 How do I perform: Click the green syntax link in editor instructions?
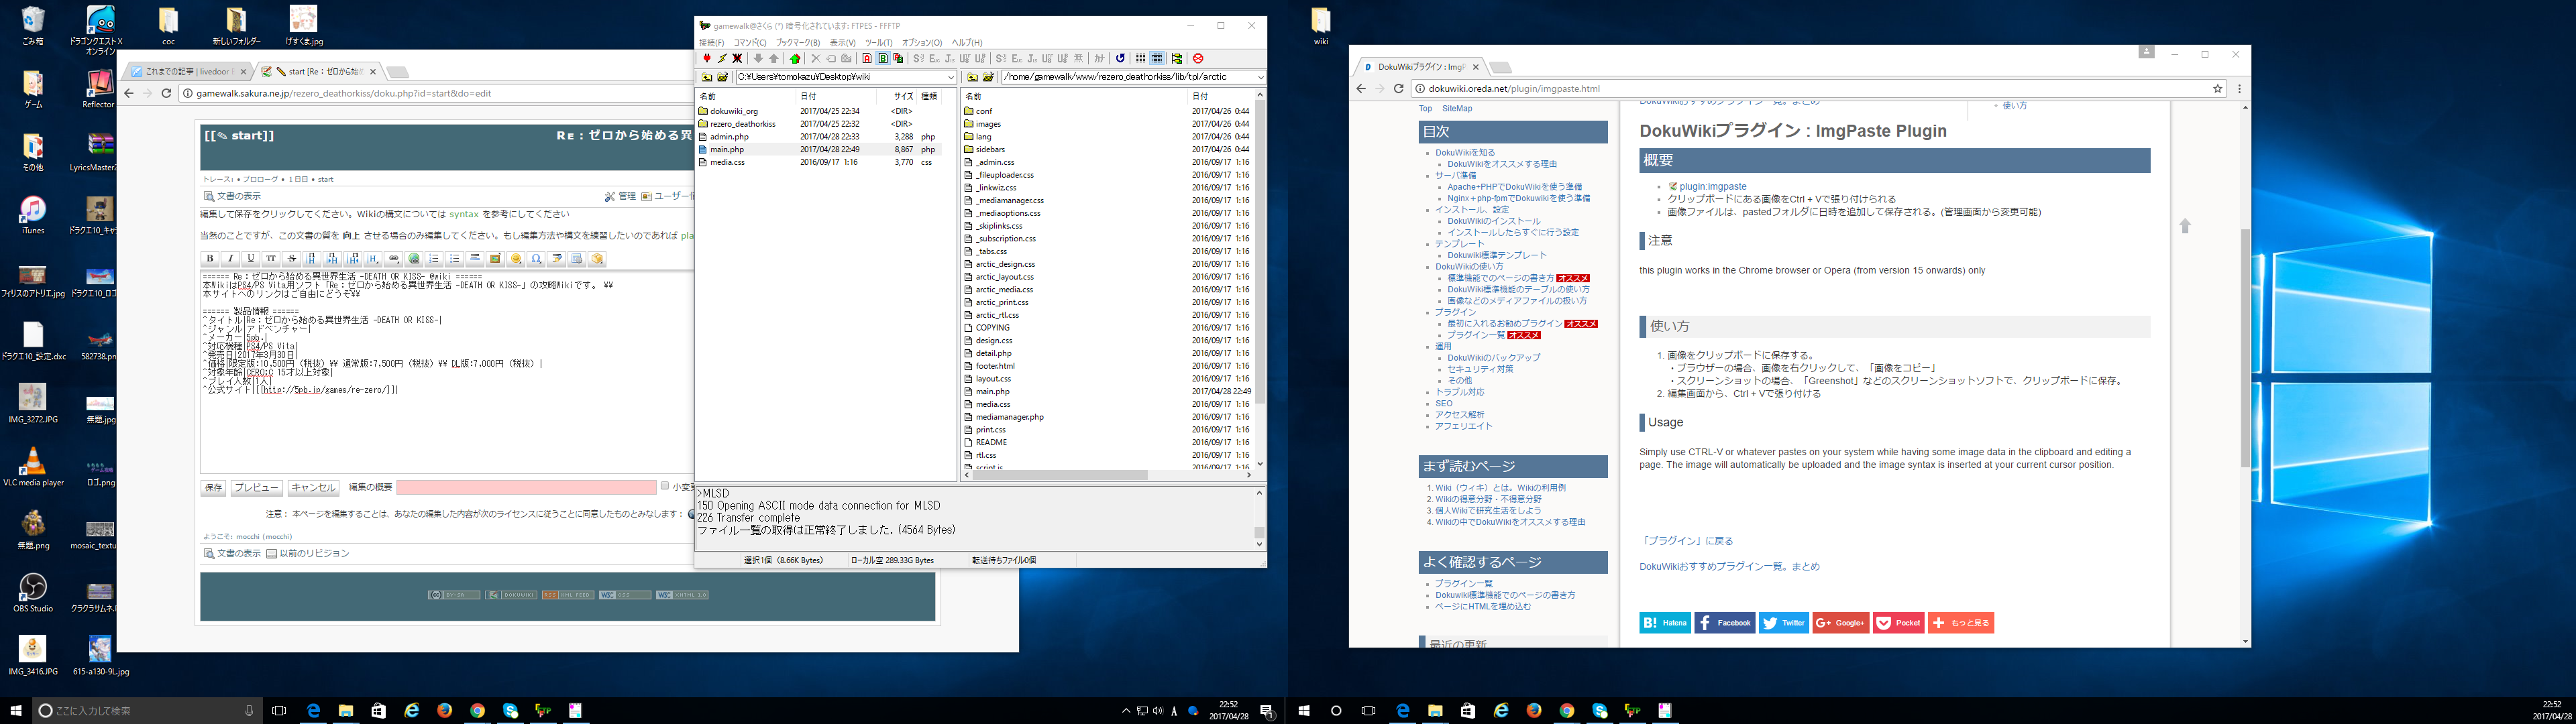(x=464, y=214)
